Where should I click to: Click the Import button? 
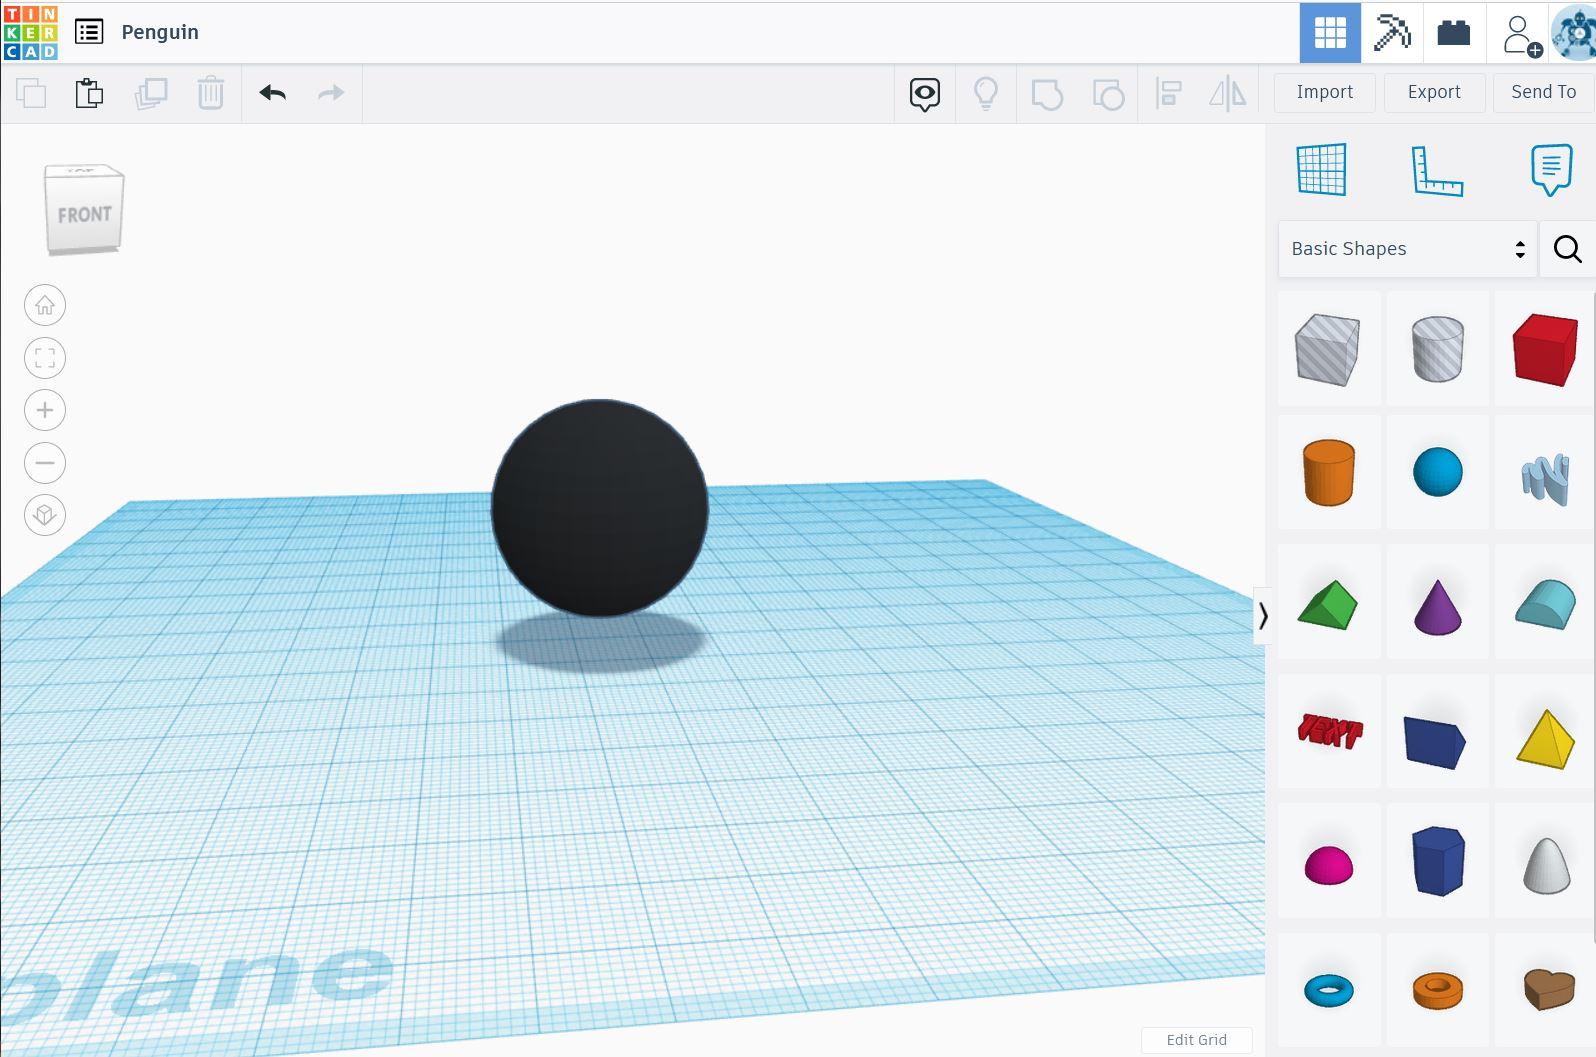(x=1325, y=92)
